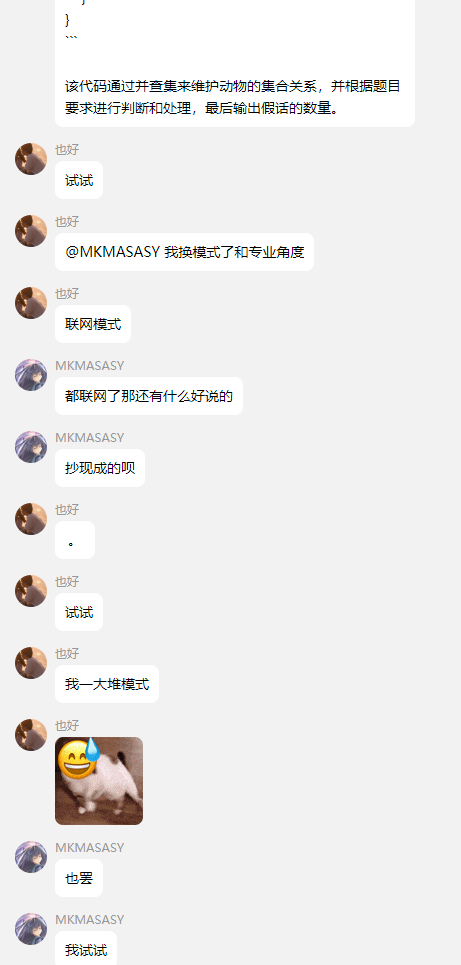Click MKMASASY avatar next to 抄现成的呗
This screenshot has height=965, width=461.
(31, 447)
